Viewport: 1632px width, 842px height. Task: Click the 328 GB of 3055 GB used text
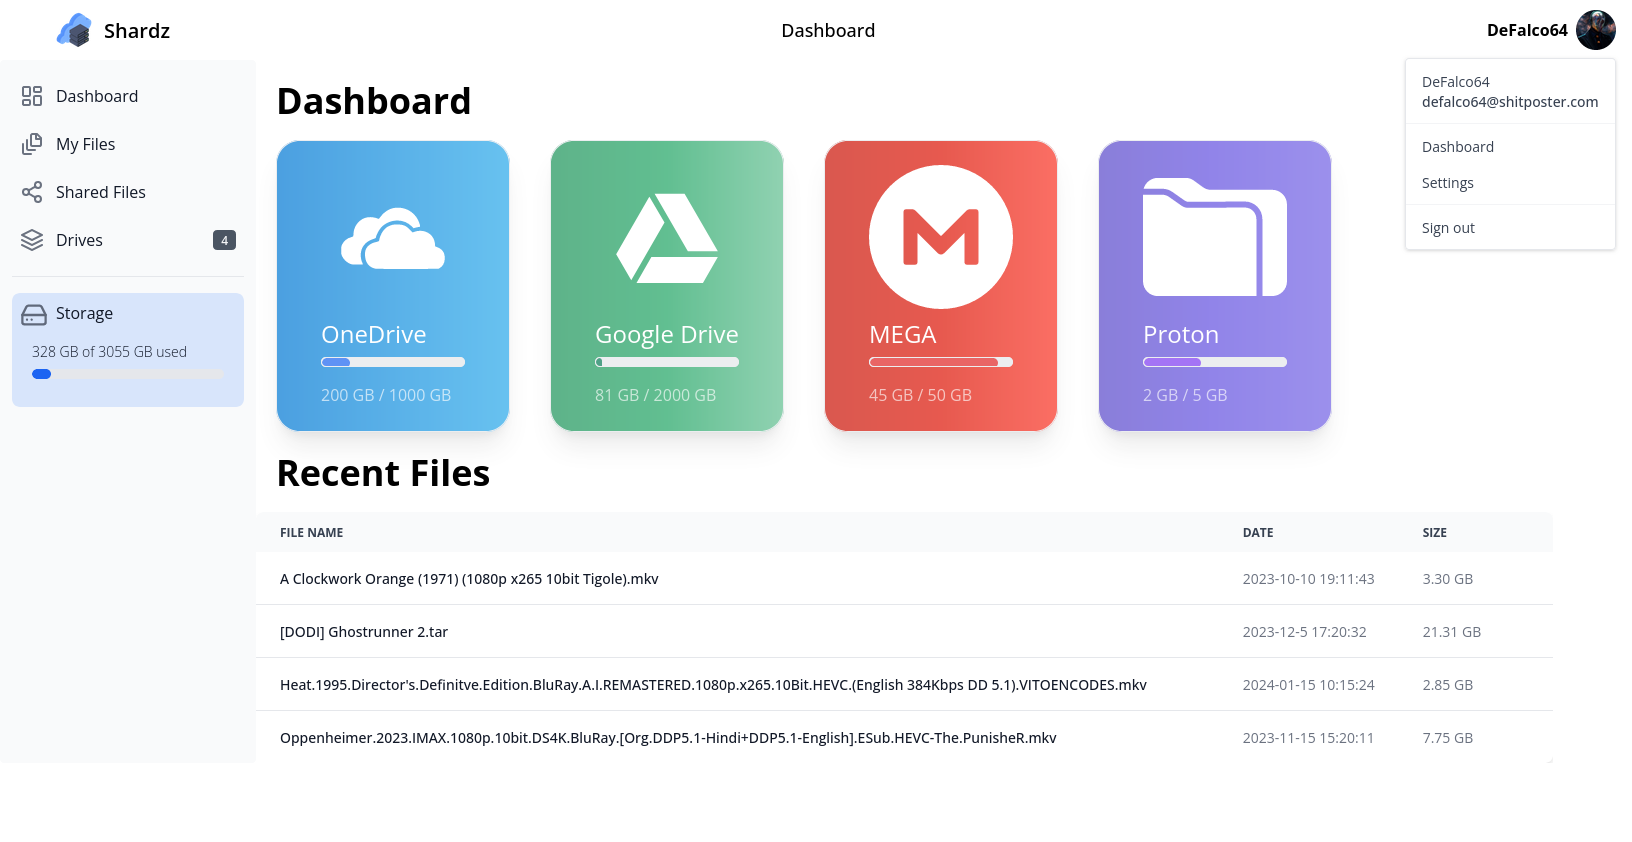pos(110,352)
